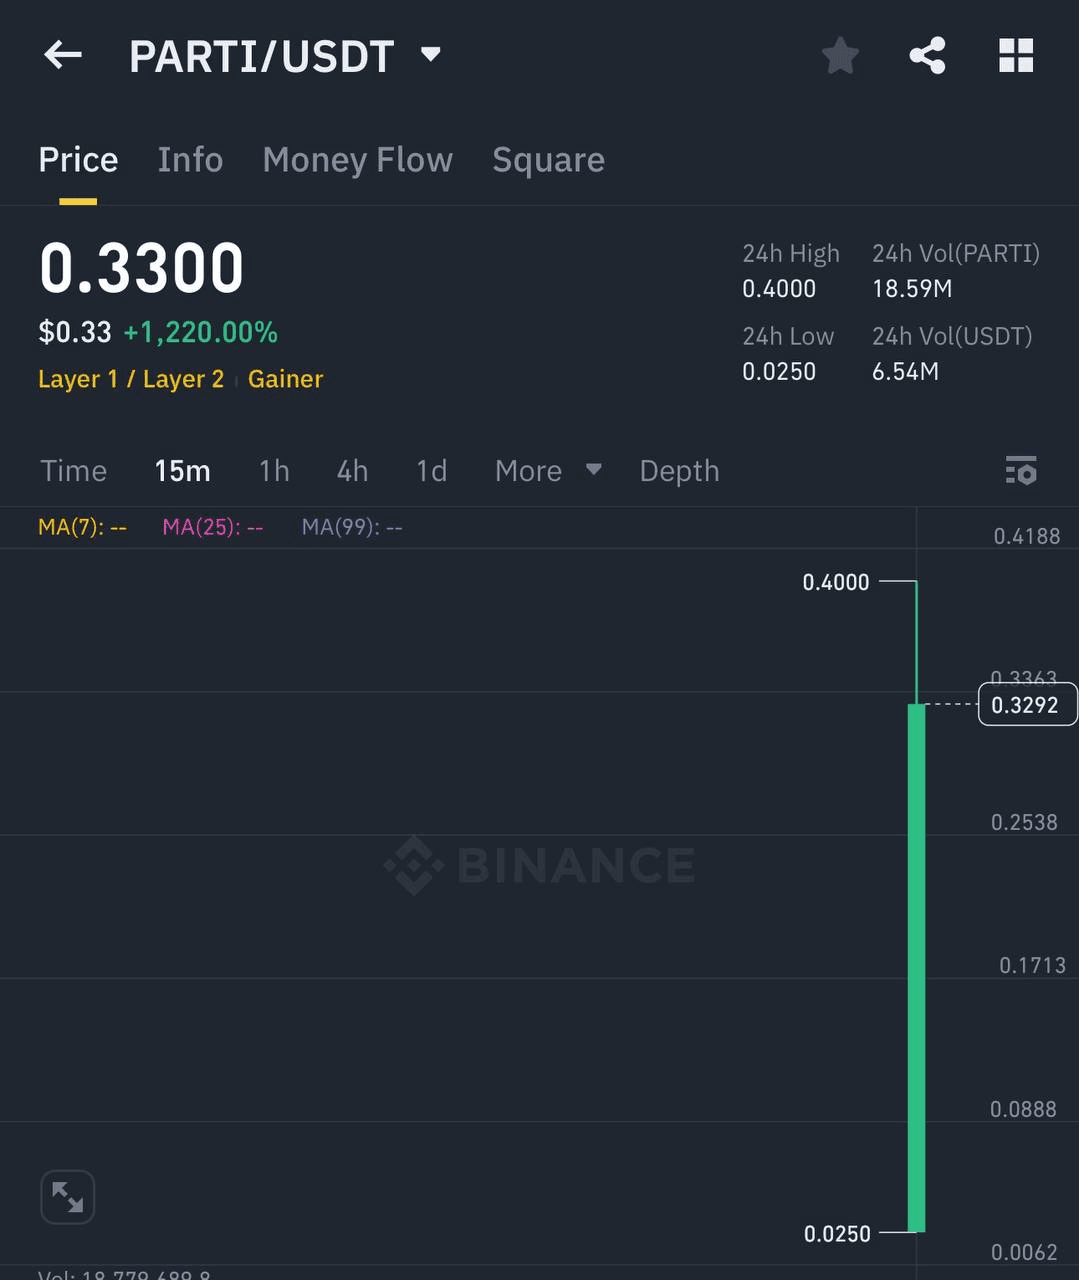Switch to the Info tab
Viewport: 1079px width, 1280px height.
click(x=190, y=160)
